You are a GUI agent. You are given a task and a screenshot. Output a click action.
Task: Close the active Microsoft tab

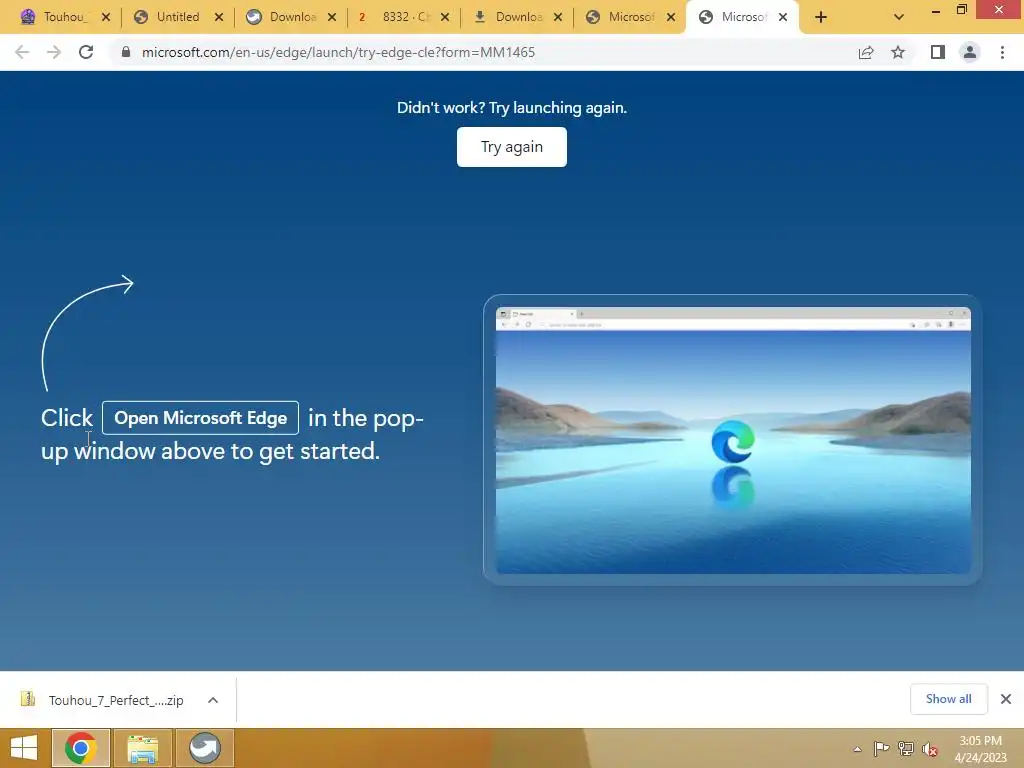point(783,17)
